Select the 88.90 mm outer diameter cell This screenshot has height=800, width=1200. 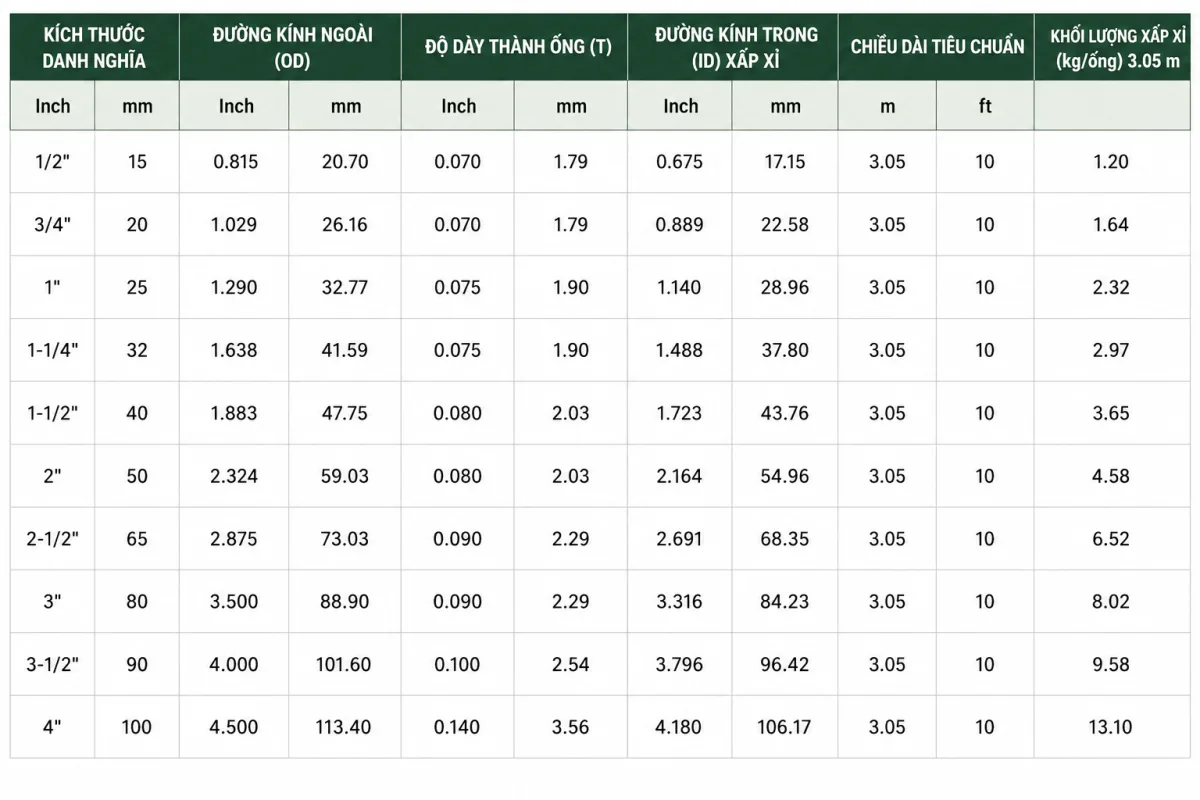point(344,602)
